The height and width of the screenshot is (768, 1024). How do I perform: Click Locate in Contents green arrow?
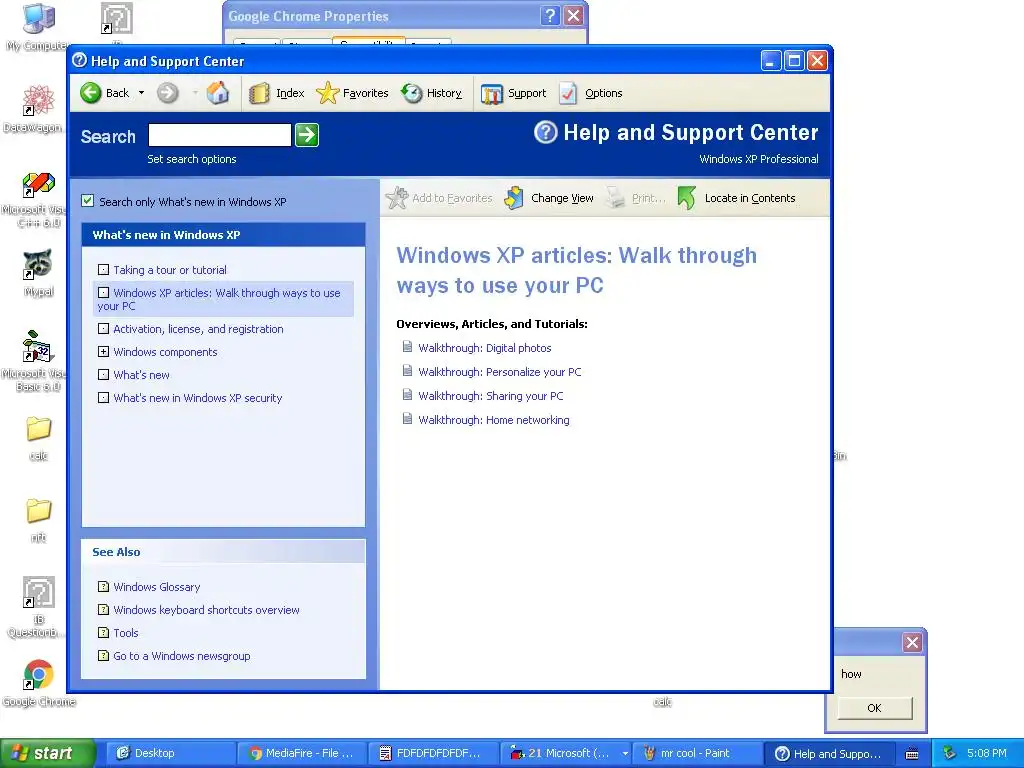[686, 198]
